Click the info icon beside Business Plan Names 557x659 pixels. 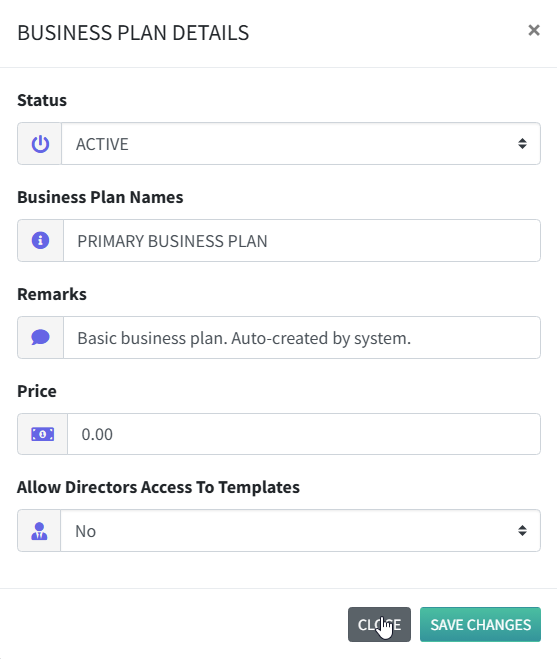[40, 240]
